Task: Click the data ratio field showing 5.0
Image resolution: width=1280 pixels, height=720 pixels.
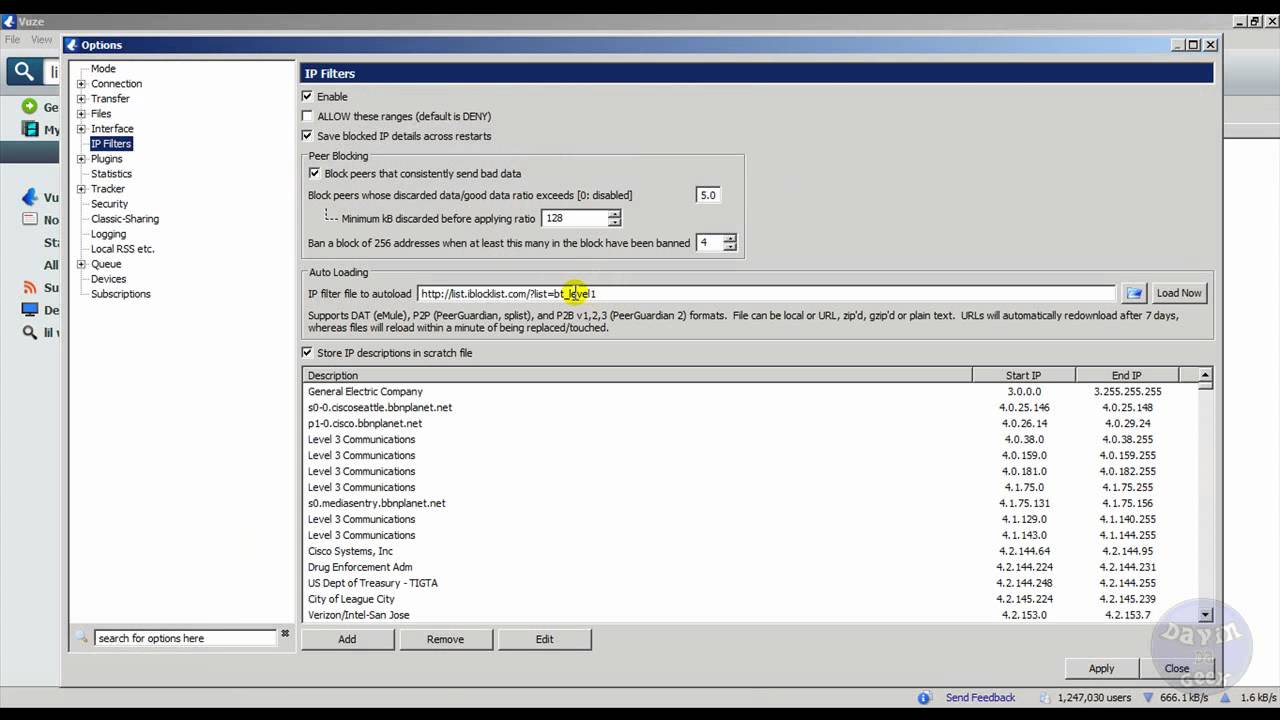Action: (x=708, y=195)
